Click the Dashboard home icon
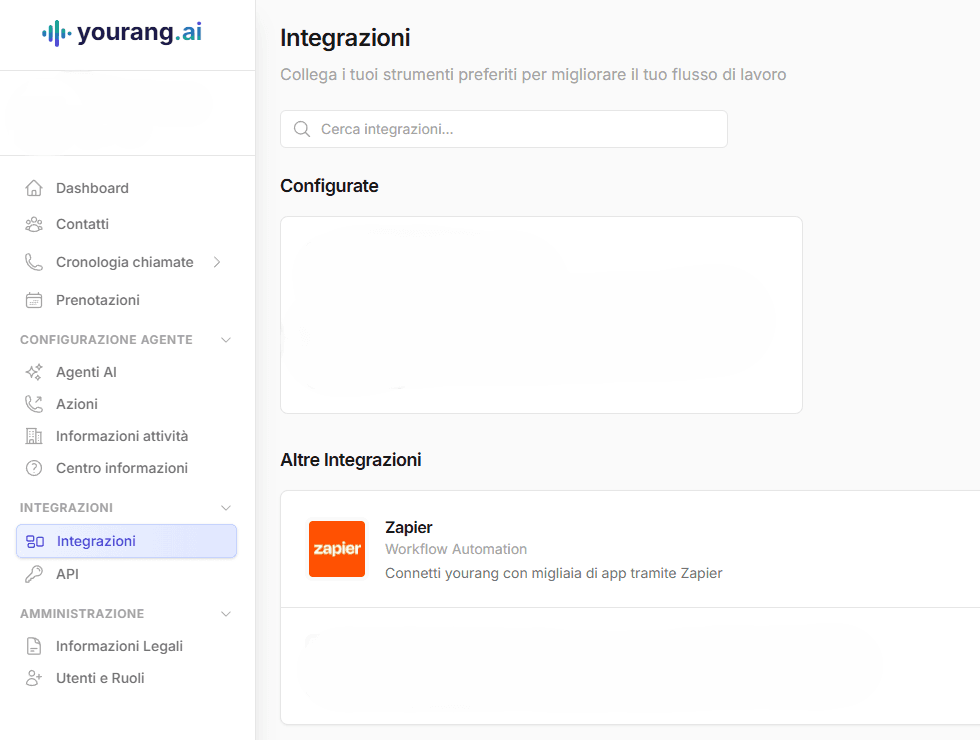Viewport: 980px width, 740px height. [34, 188]
